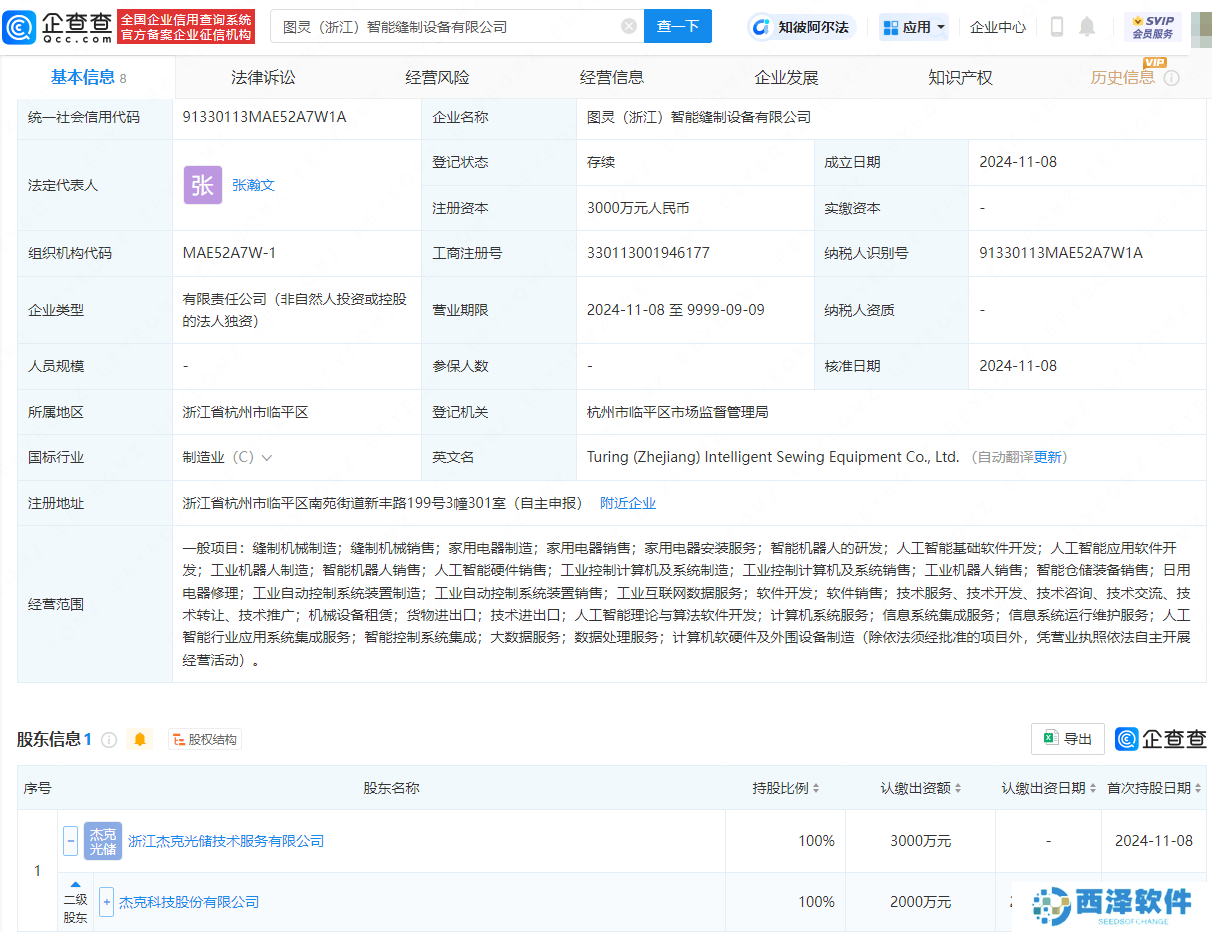Open the mobile phone app icon
The height and width of the screenshot is (932, 1212).
(1056, 27)
